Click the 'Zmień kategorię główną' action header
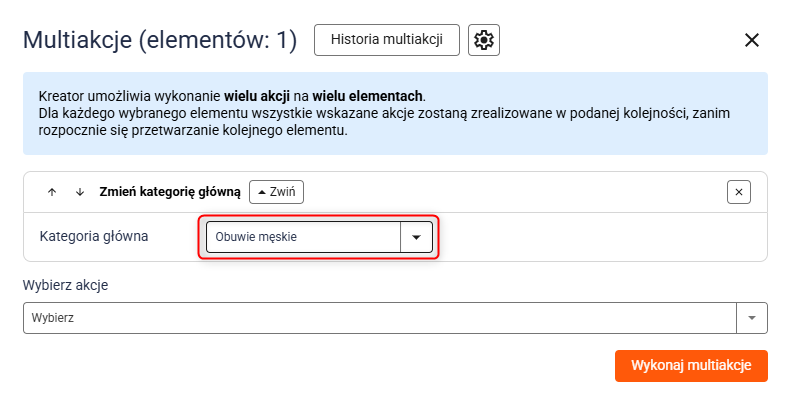Viewport: 790px width, 404px height. 170,192
